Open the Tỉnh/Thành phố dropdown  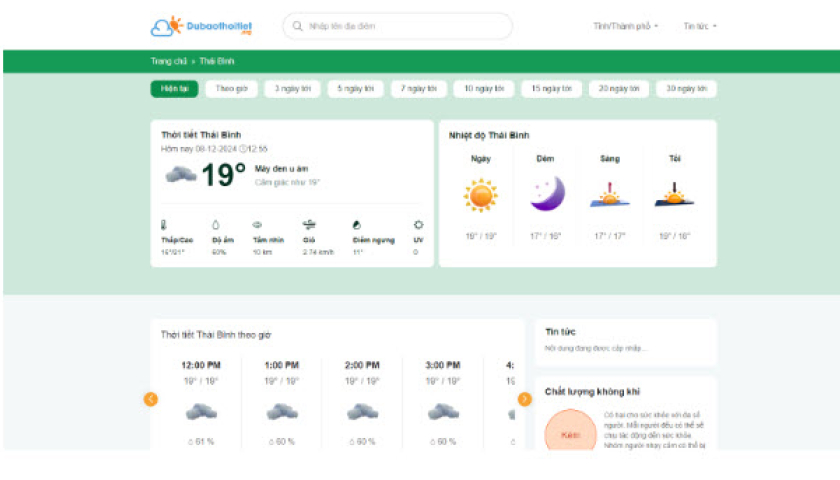point(625,26)
